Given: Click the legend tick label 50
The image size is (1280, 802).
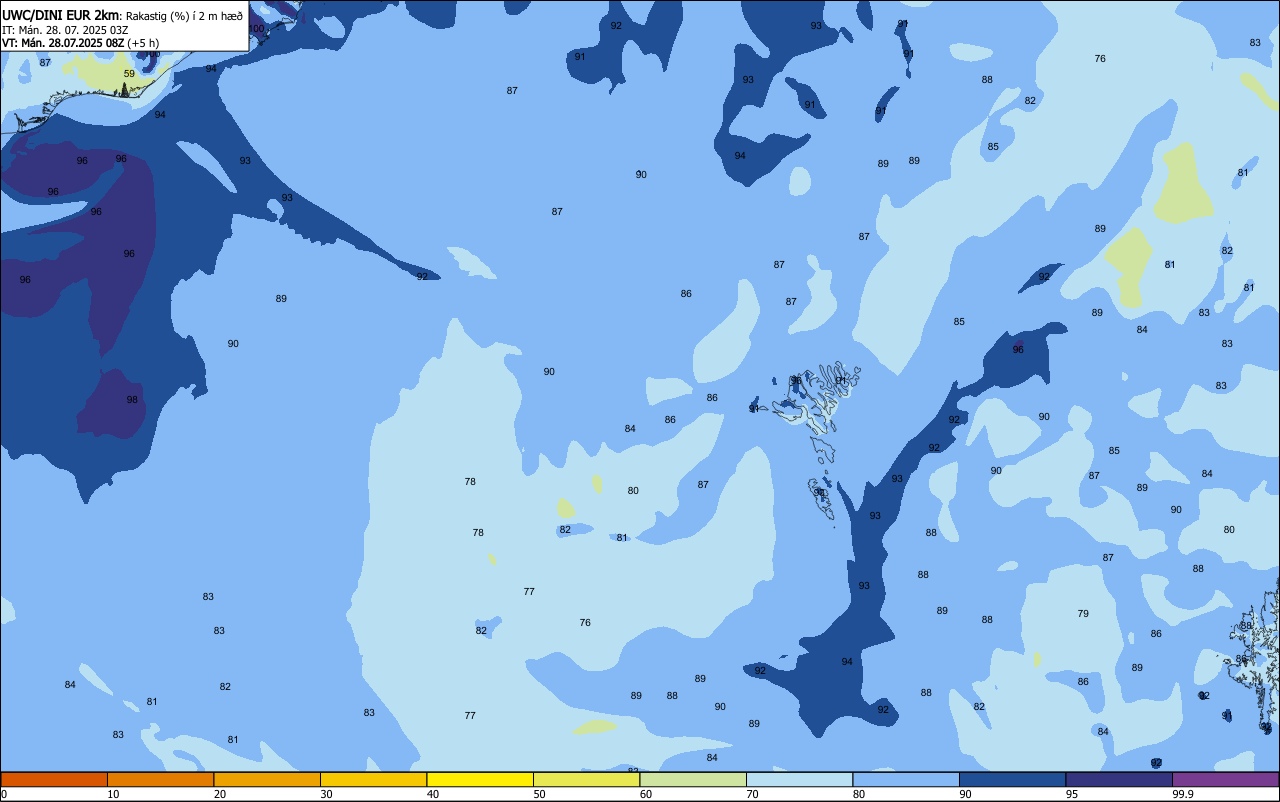Looking at the screenshot, I should point(540,795).
